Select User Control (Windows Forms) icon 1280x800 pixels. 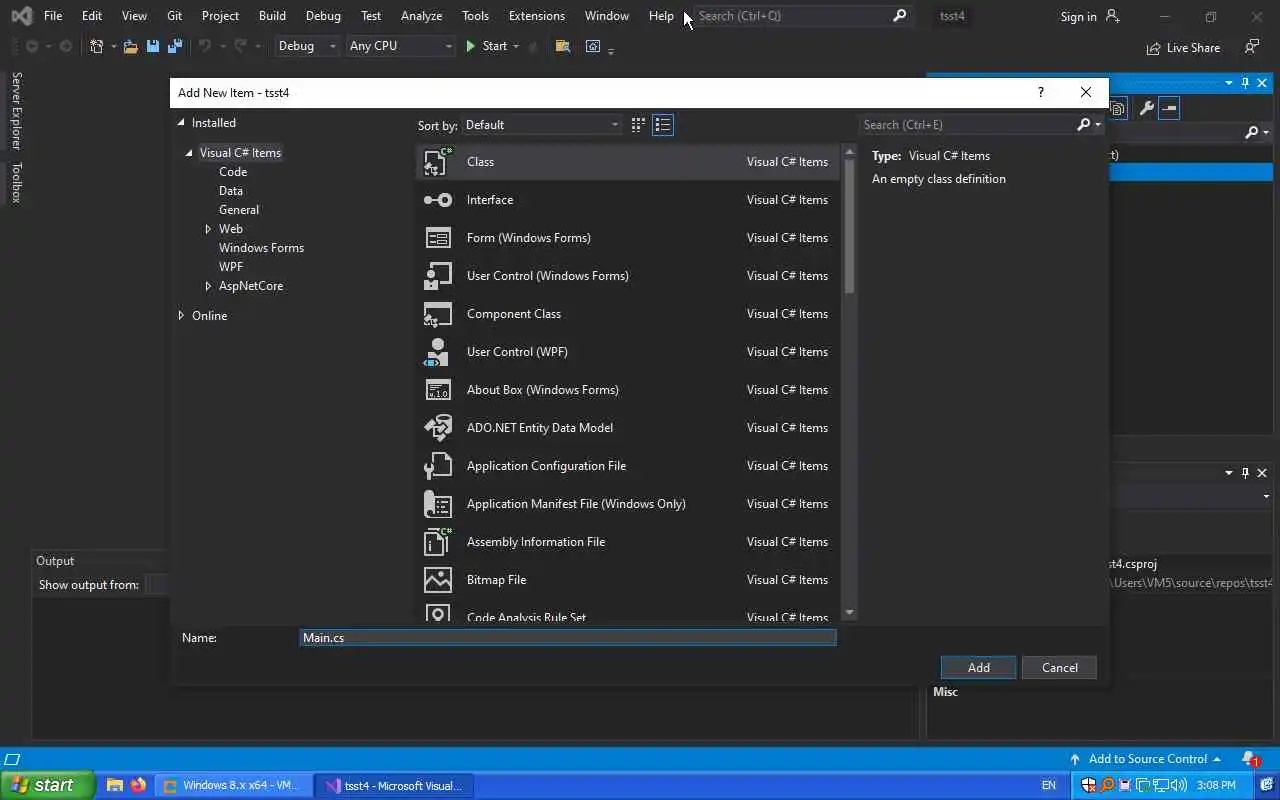coord(438,276)
